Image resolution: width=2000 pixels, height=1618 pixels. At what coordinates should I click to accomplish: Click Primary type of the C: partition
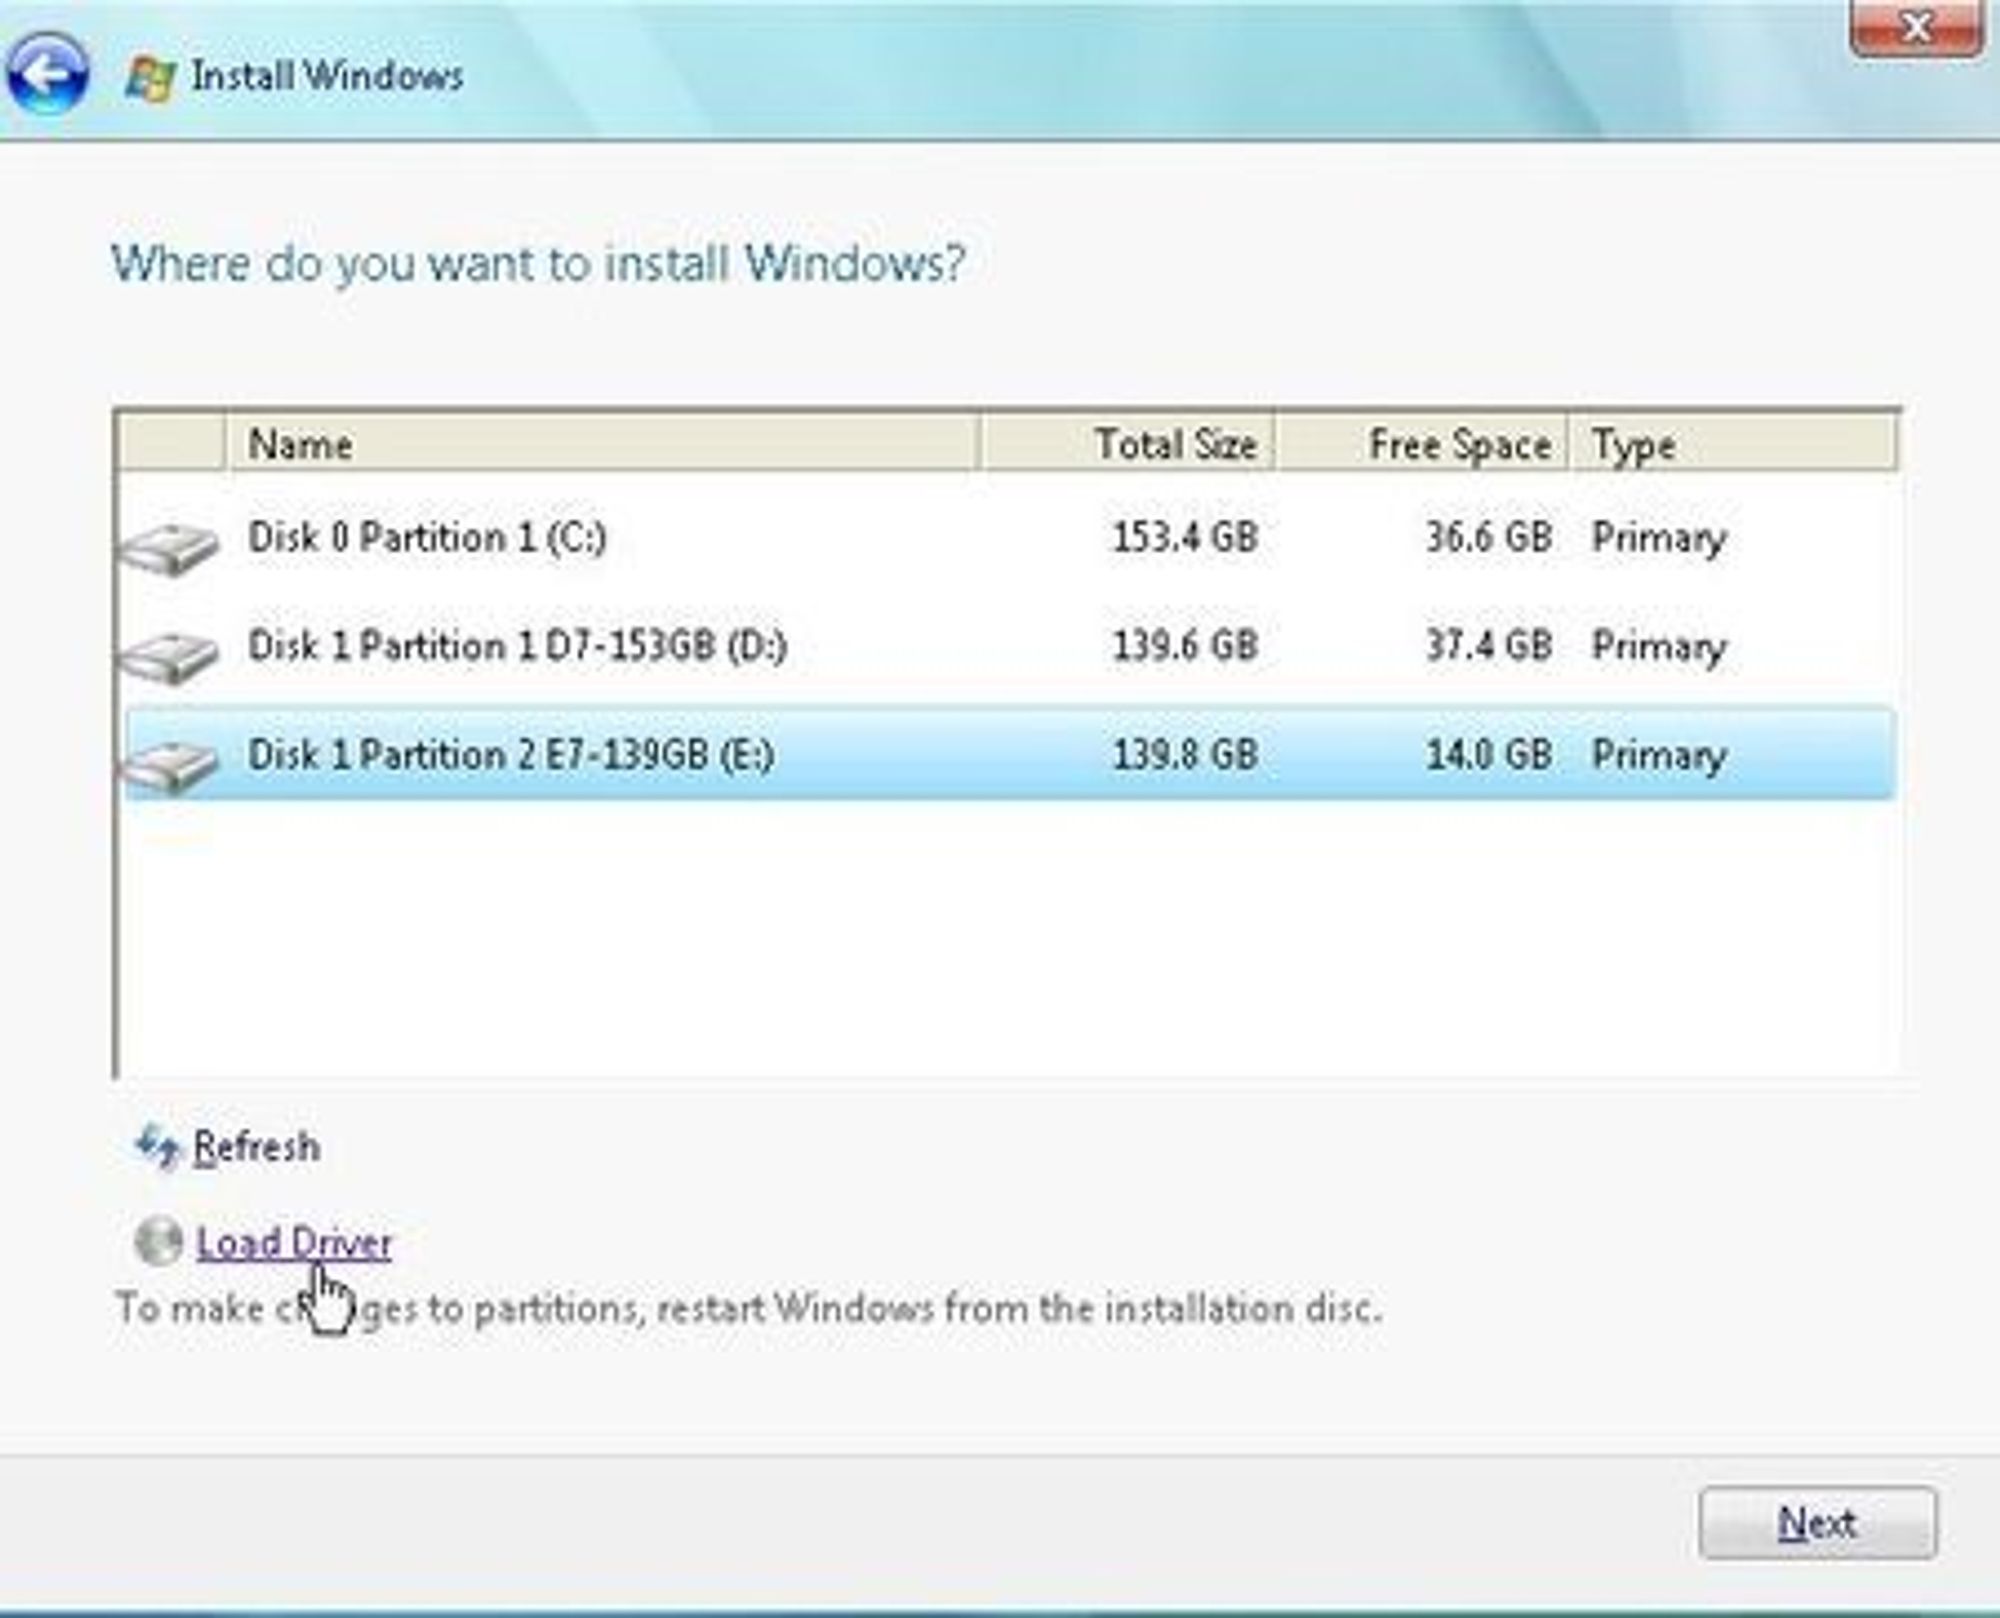pos(1659,538)
